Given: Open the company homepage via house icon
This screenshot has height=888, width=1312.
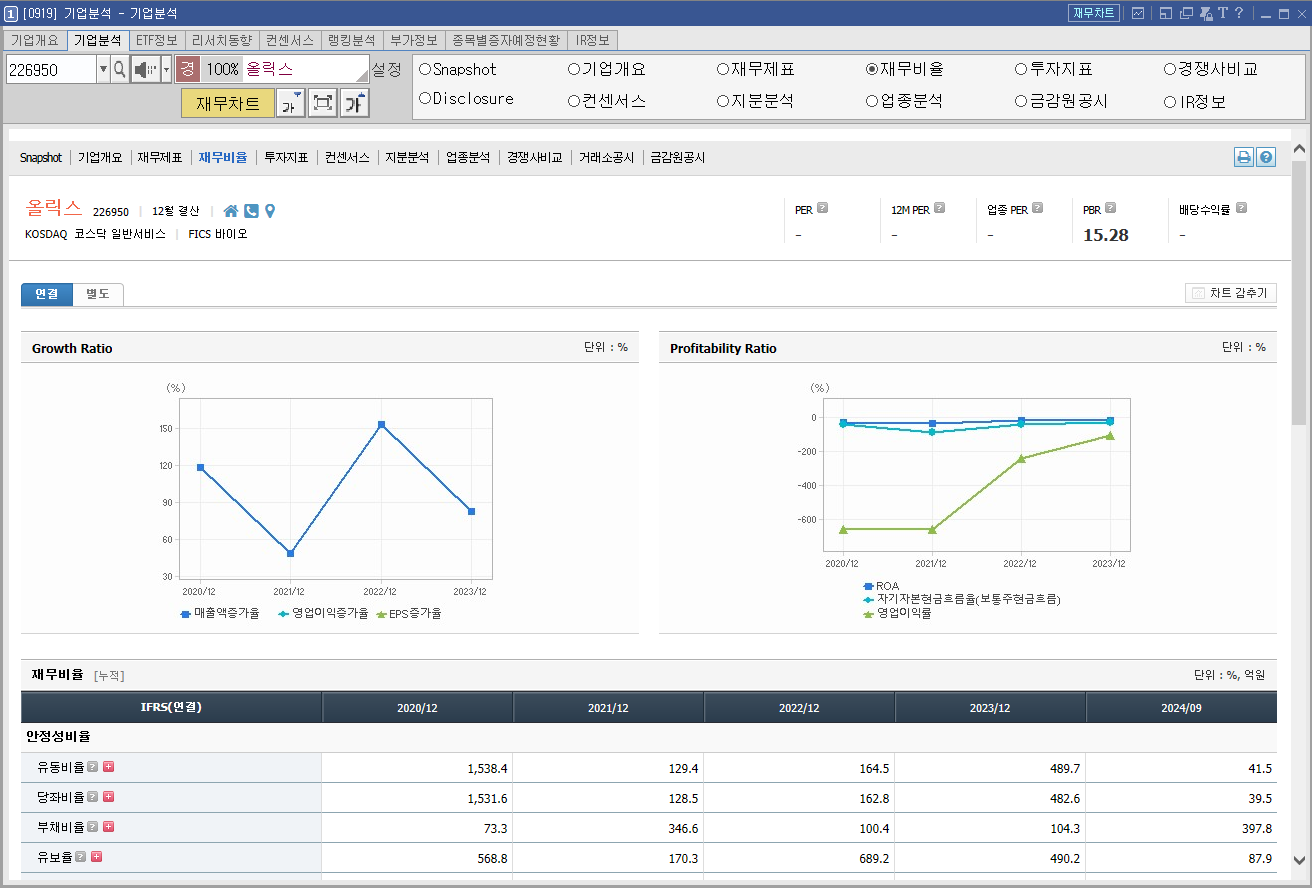Looking at the screenshot, I should point(231,211).
